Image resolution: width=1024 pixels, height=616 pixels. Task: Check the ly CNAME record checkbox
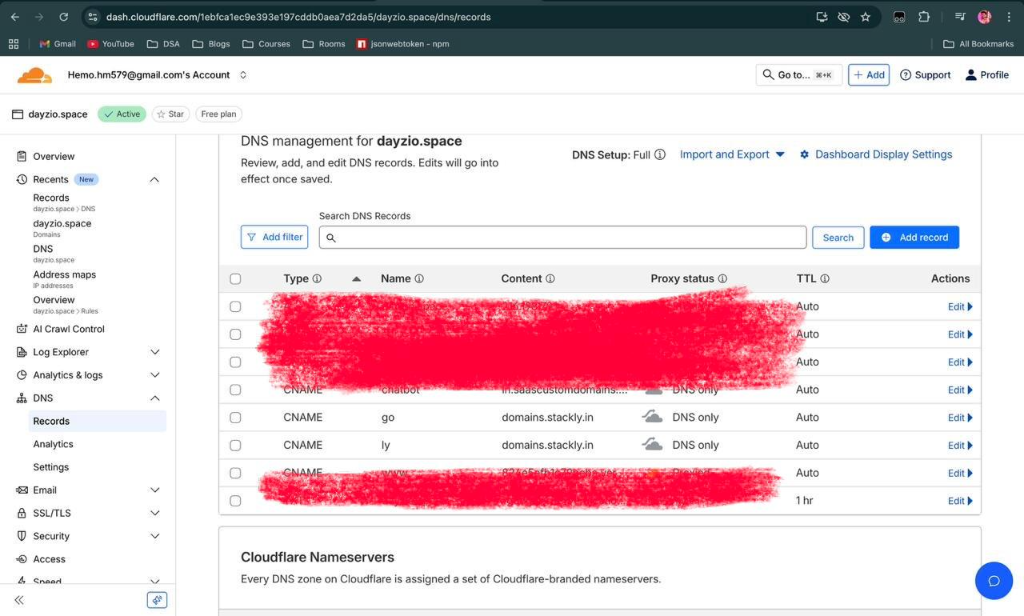[235, 446]
